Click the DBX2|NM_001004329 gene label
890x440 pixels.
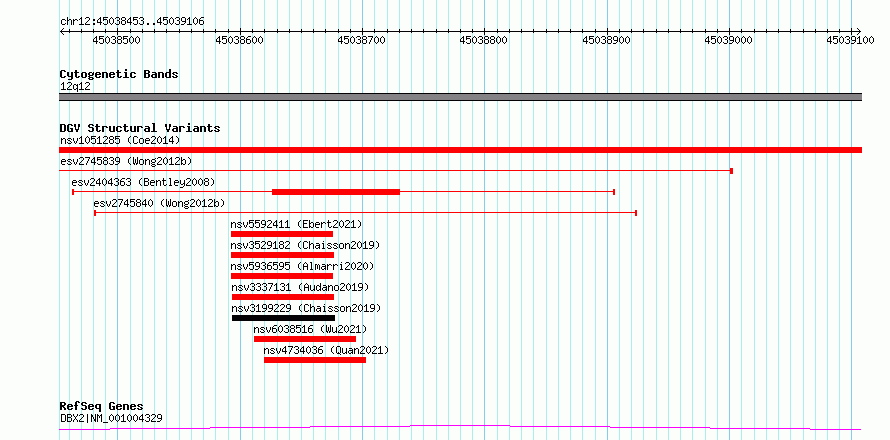click(x=111, y=418)
